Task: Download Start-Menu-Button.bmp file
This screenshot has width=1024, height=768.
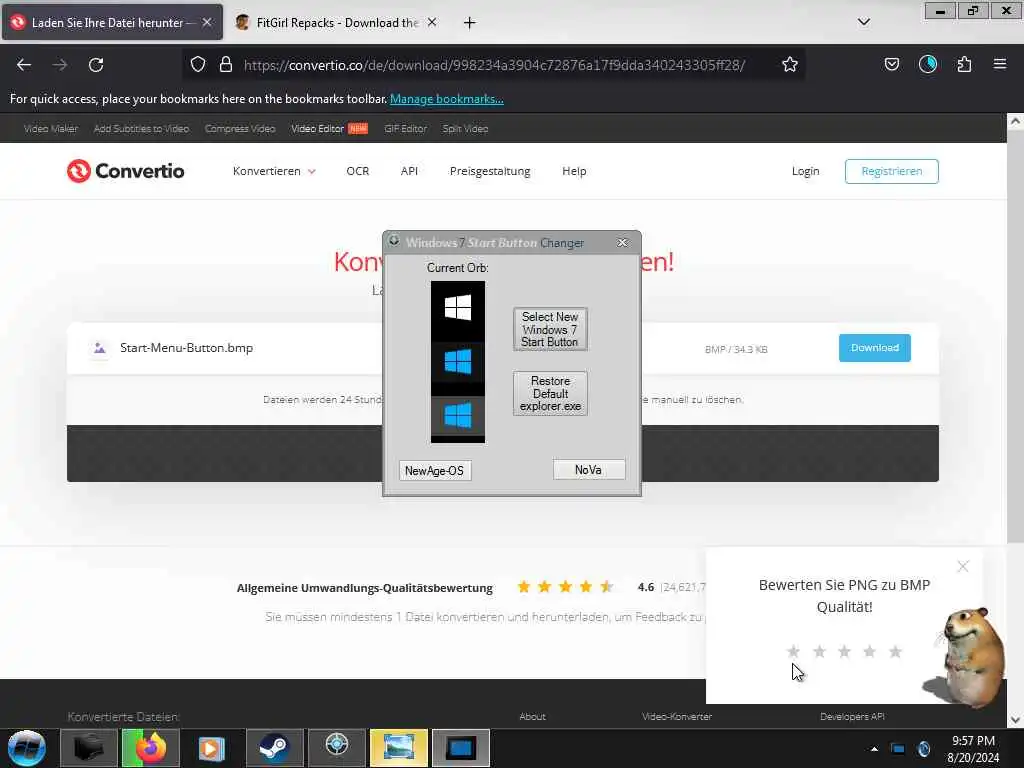Action: click(874, 347)
